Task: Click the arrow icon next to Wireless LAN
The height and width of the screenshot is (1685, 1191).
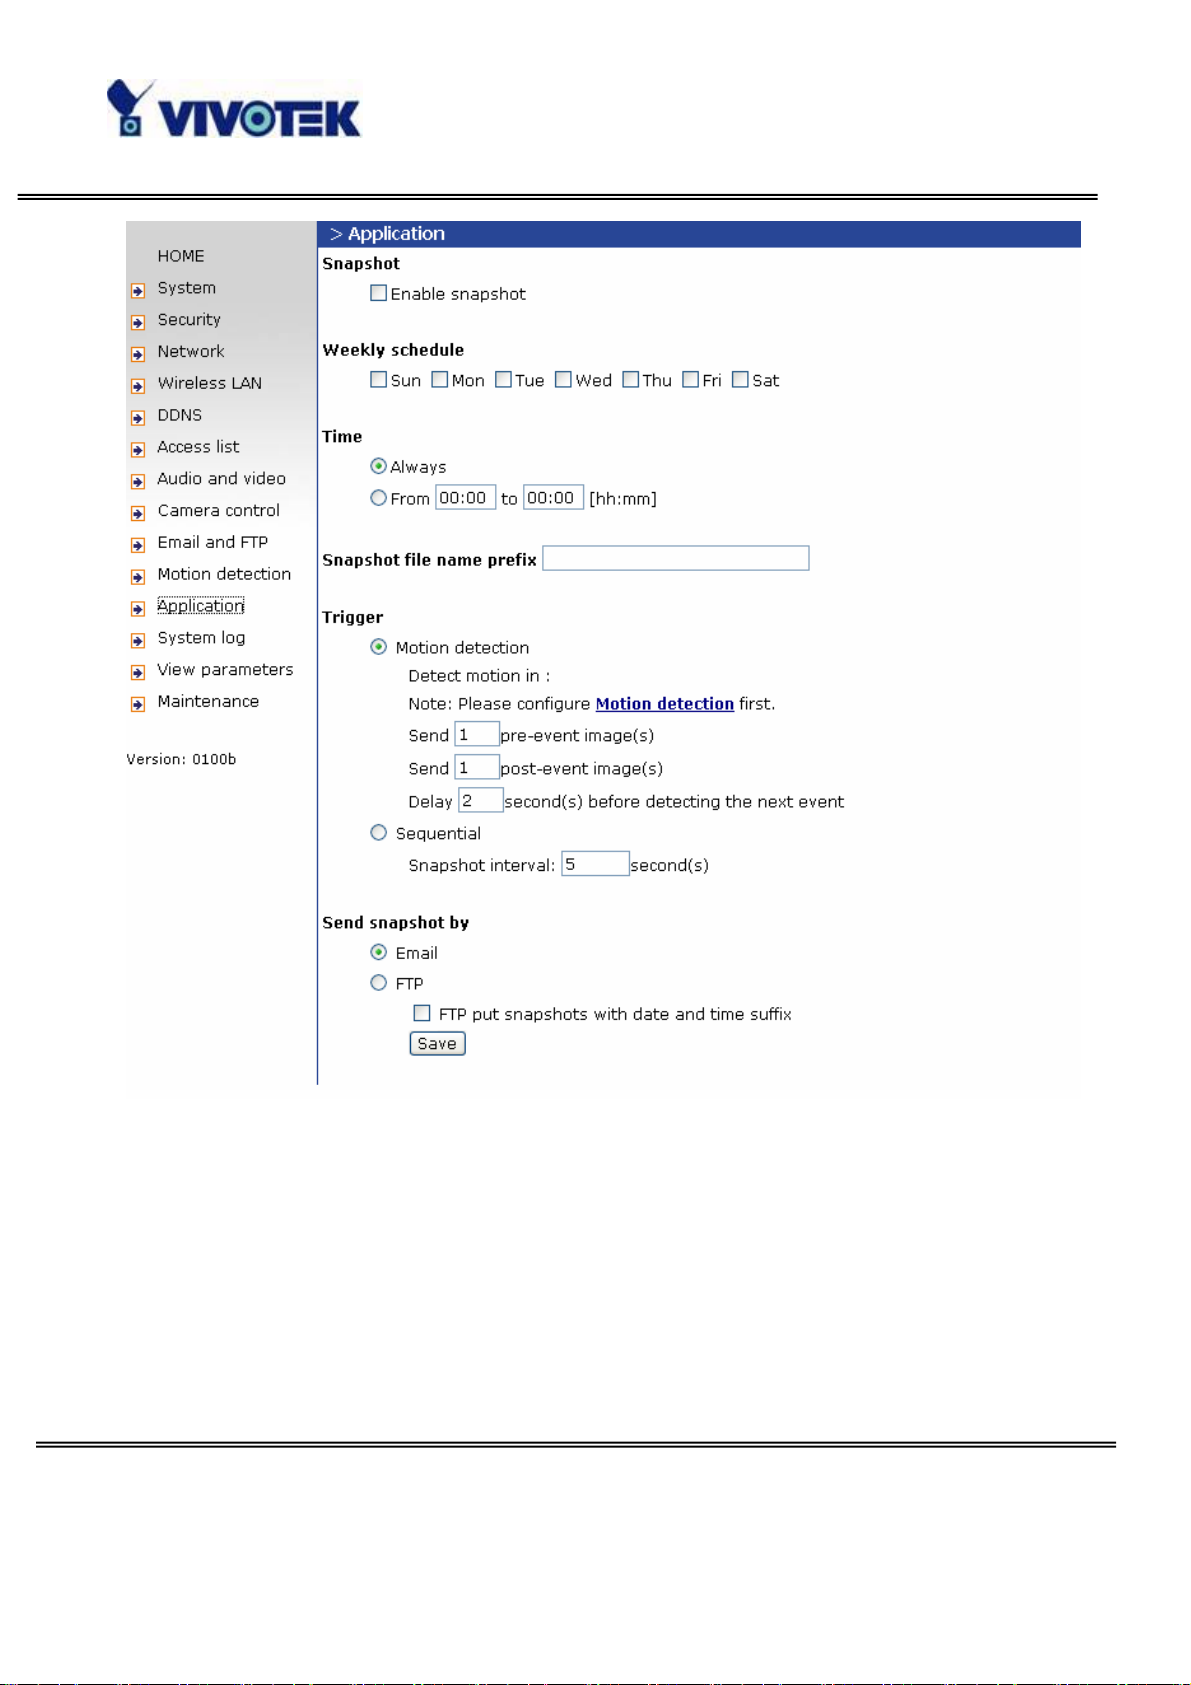Action: (x=138, y=386)
